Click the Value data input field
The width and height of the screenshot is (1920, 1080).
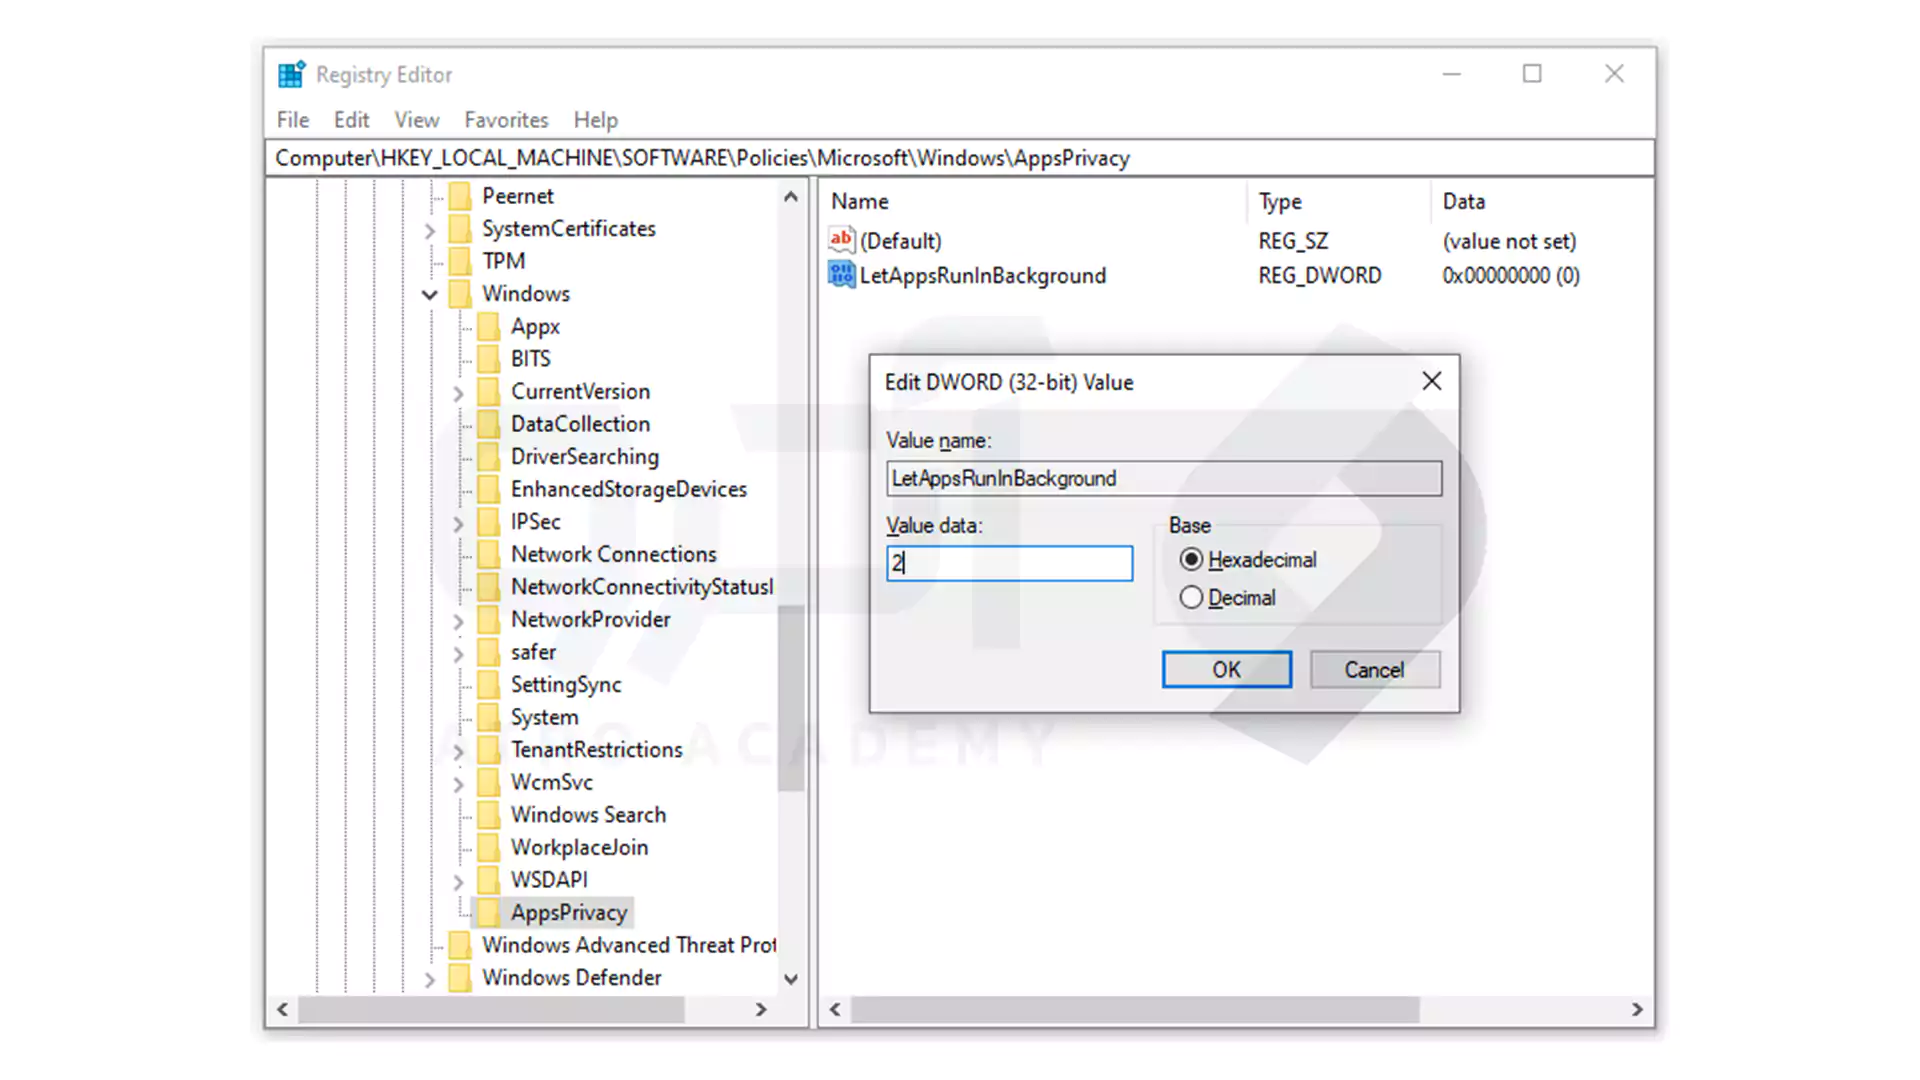pyautogui.click(x=1009, y=563)
